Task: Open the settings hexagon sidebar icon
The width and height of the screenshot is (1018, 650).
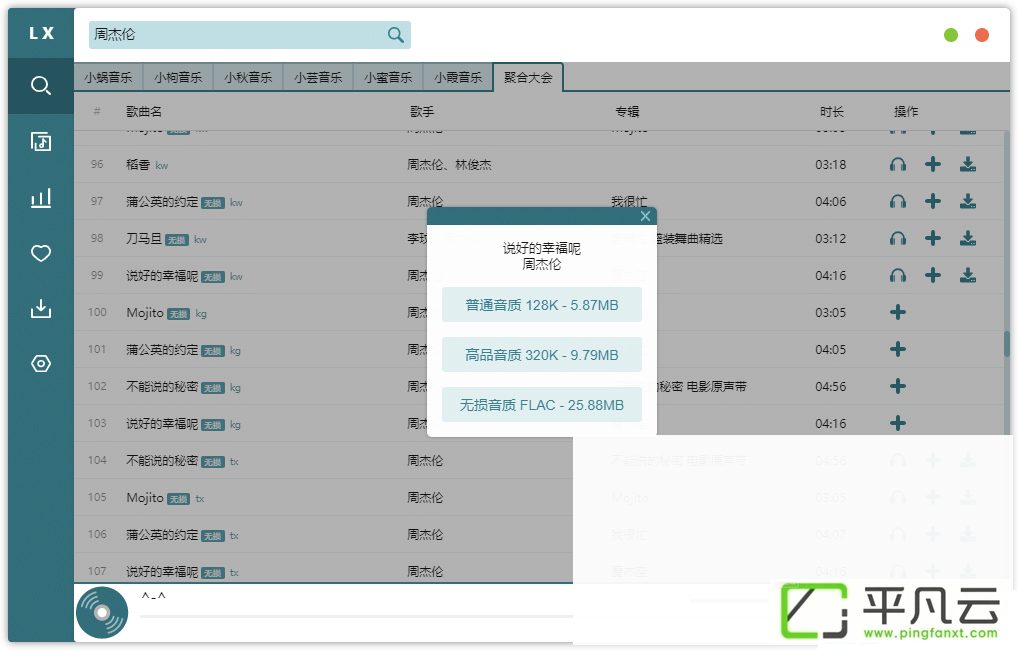Action: click(x=41, y=364)
